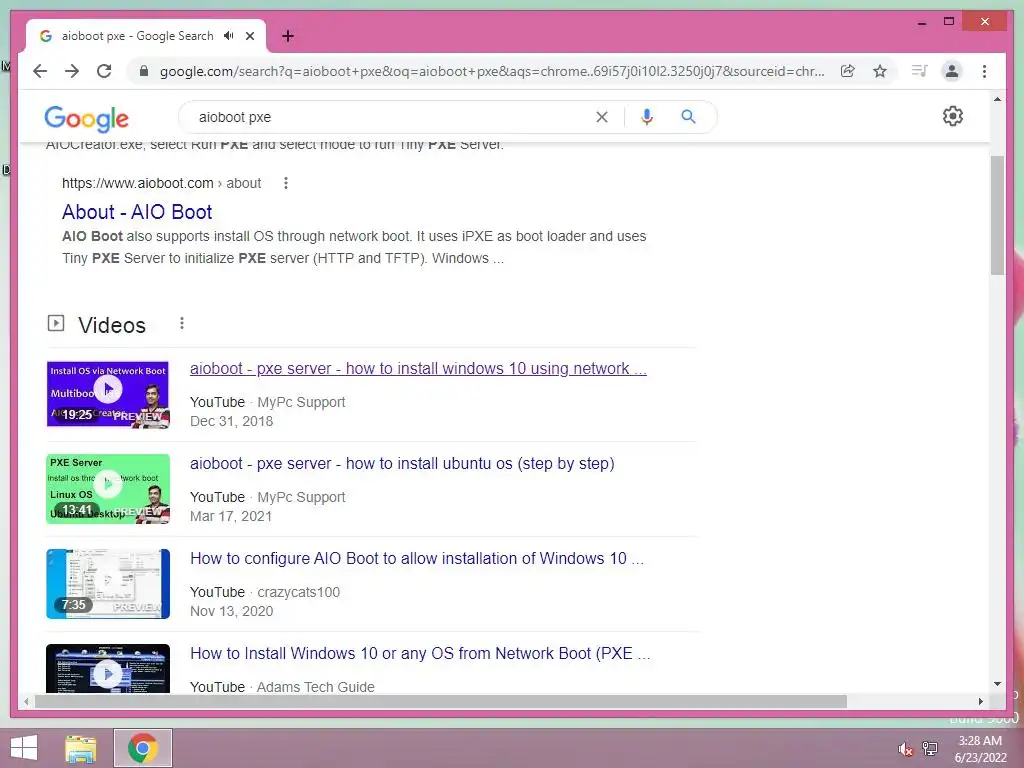Click the scroll down arrow of the page

(997, 684)
